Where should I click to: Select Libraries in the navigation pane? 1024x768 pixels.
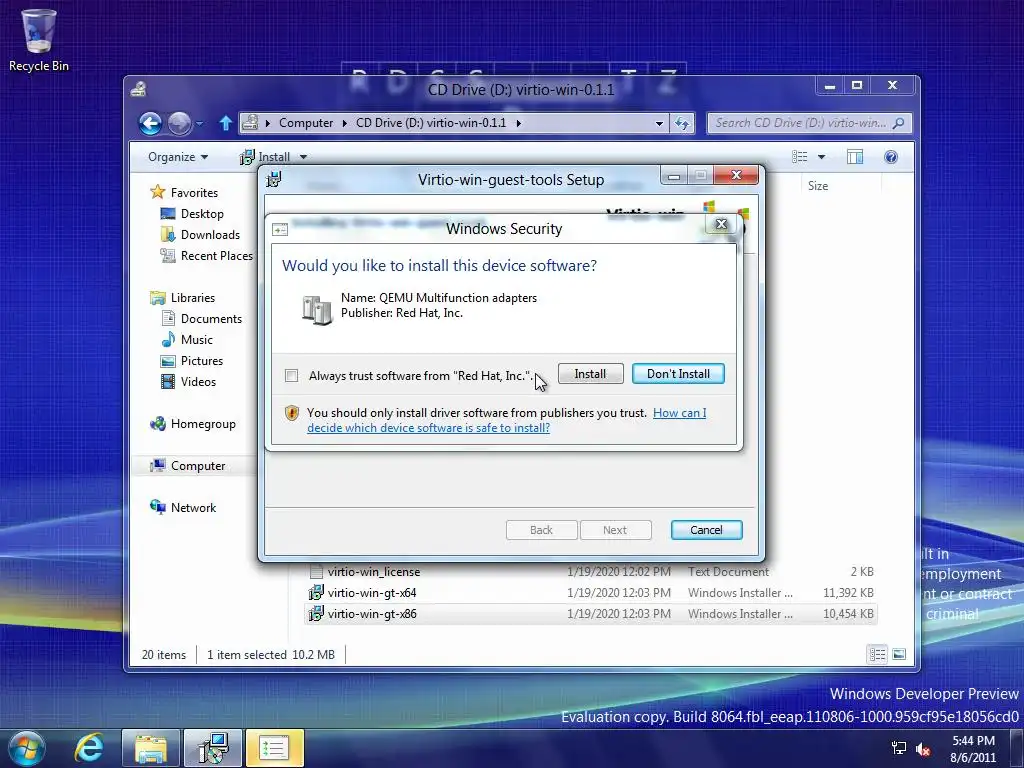[193, 297]
